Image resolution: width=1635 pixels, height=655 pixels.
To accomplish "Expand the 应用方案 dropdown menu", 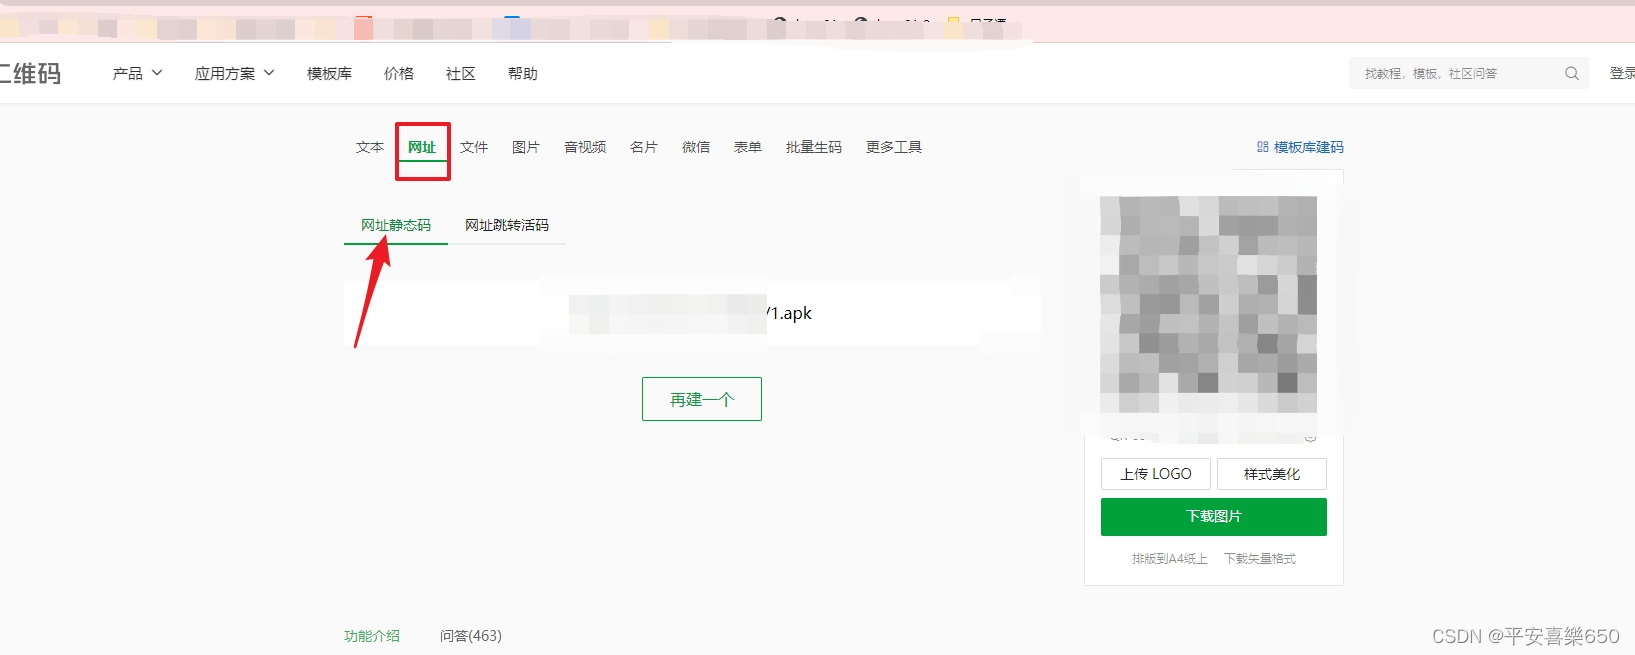I will (x=234, y=73).
